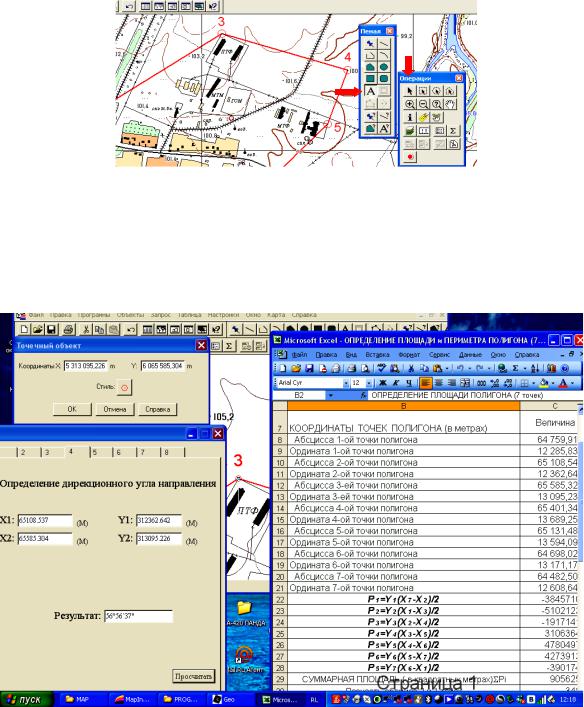Click Excel fill color bucket button
Viewport: 584px width, 707px height.
pos(544,383)
